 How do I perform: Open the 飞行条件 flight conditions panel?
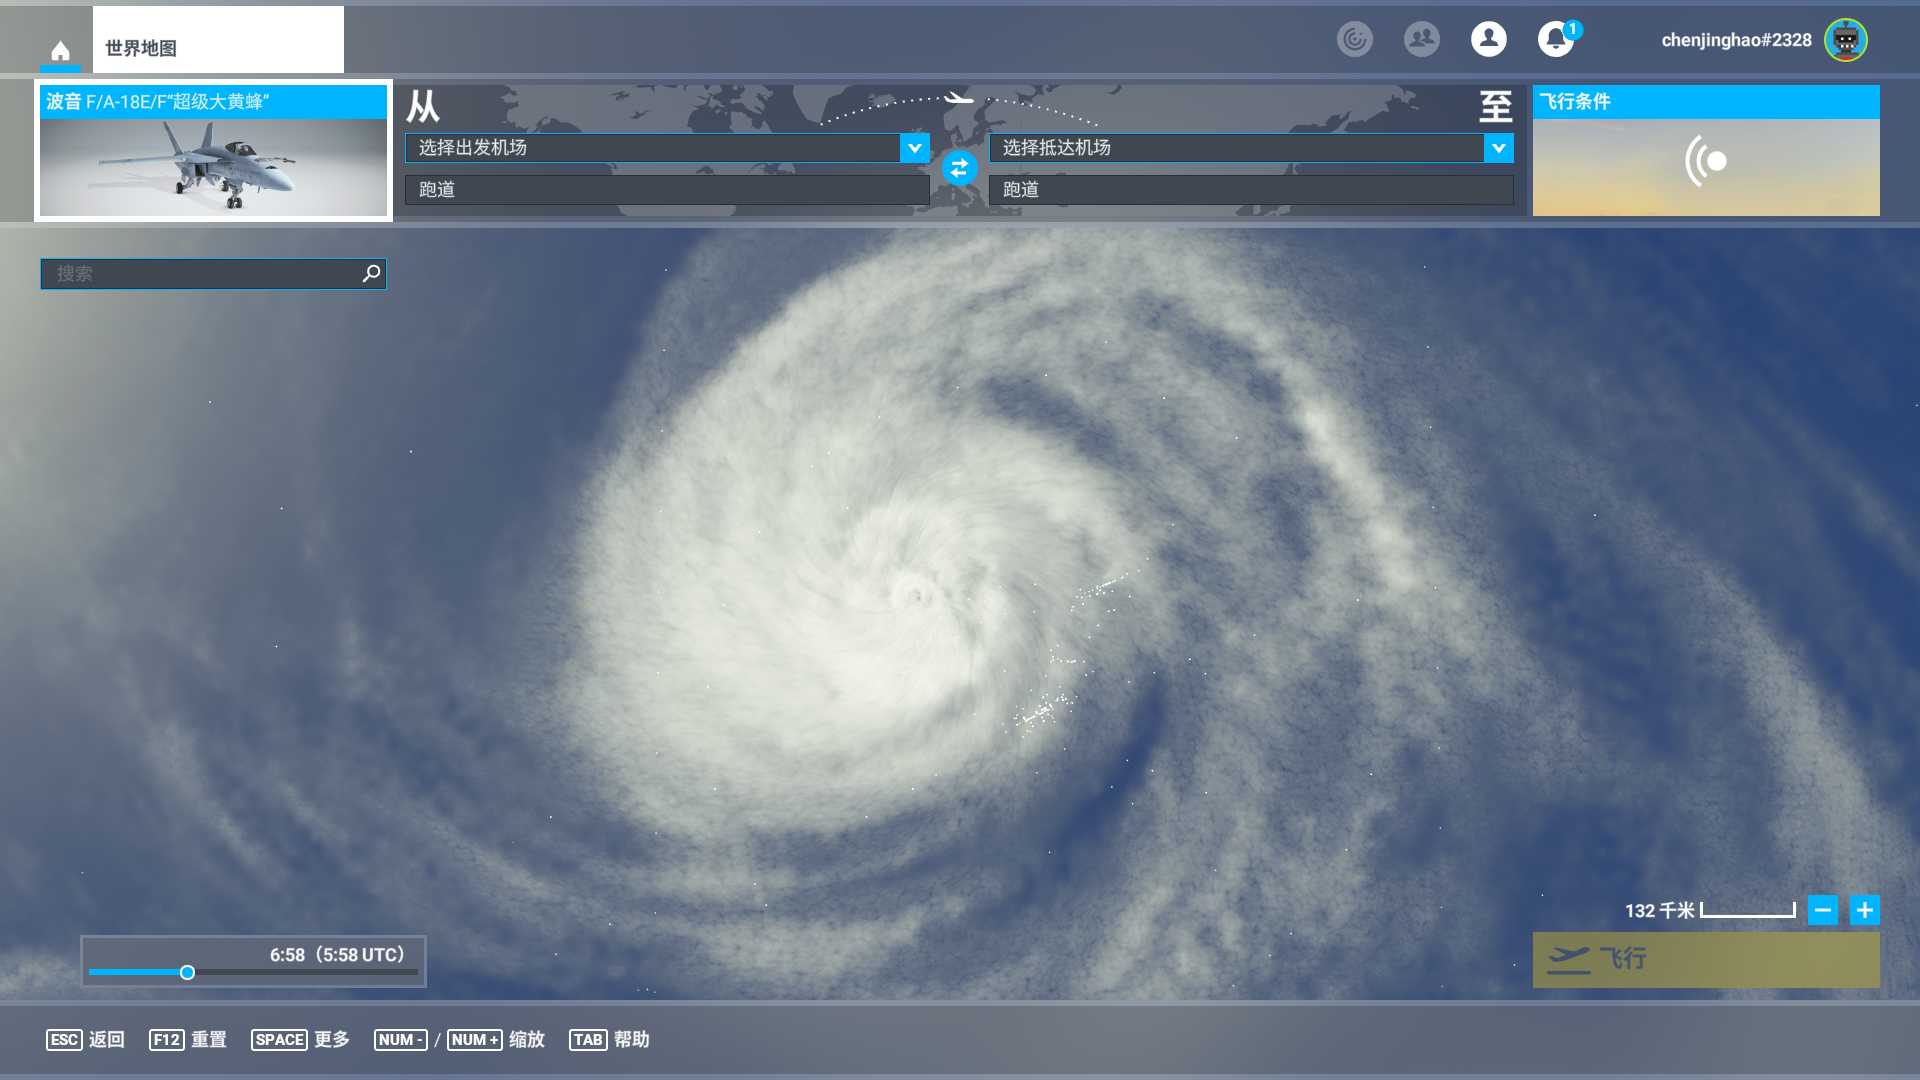tap(1706, 150)
